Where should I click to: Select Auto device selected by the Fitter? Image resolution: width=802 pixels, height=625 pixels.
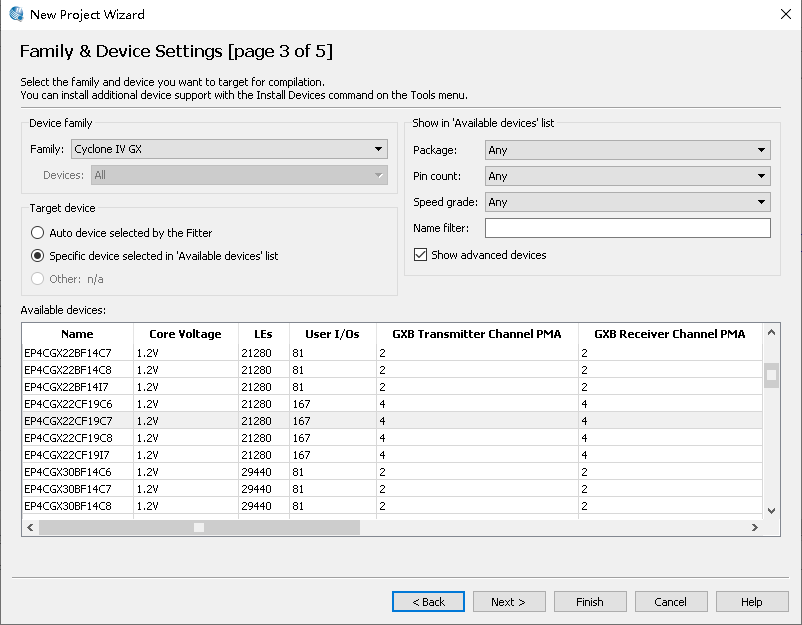pyautogui.click(x=37, y=233)
